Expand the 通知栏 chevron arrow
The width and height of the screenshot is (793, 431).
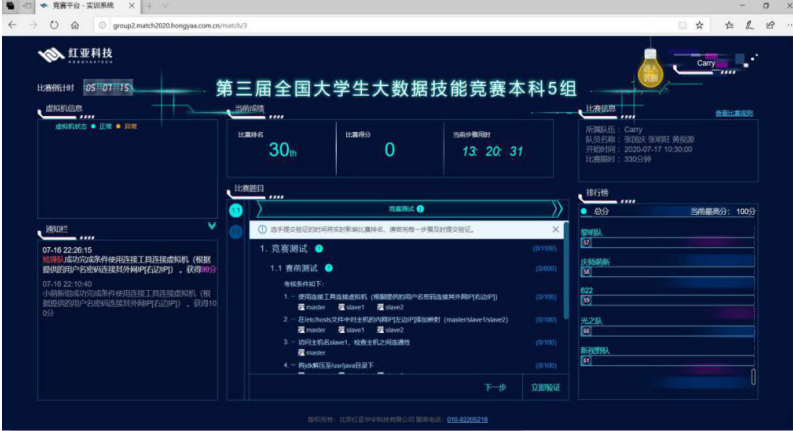(211, 226)
